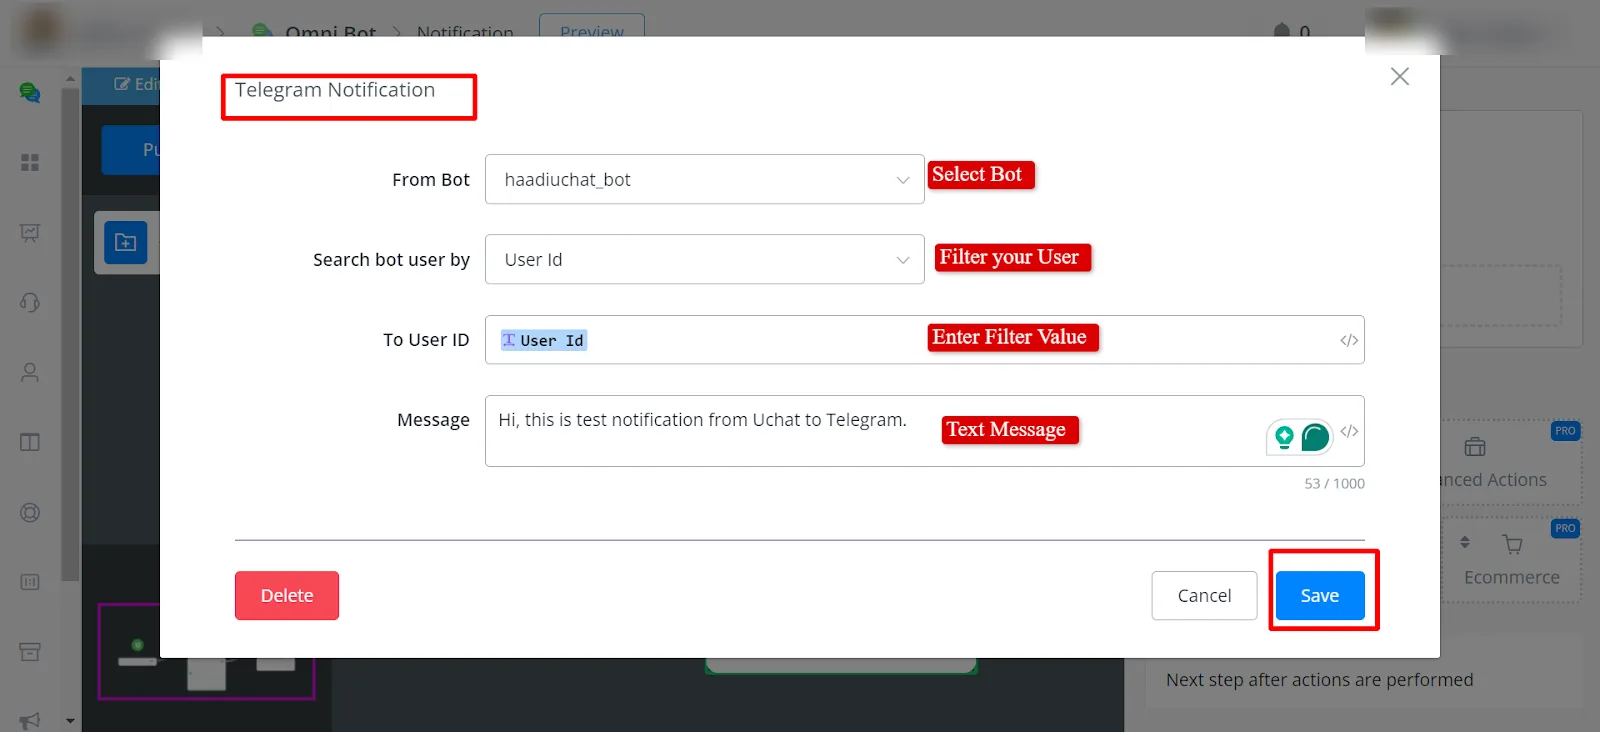Image resolution: width=1600 pixels, height=732 pixels.
Task: Click the add folder icon button
Action: 126,242
